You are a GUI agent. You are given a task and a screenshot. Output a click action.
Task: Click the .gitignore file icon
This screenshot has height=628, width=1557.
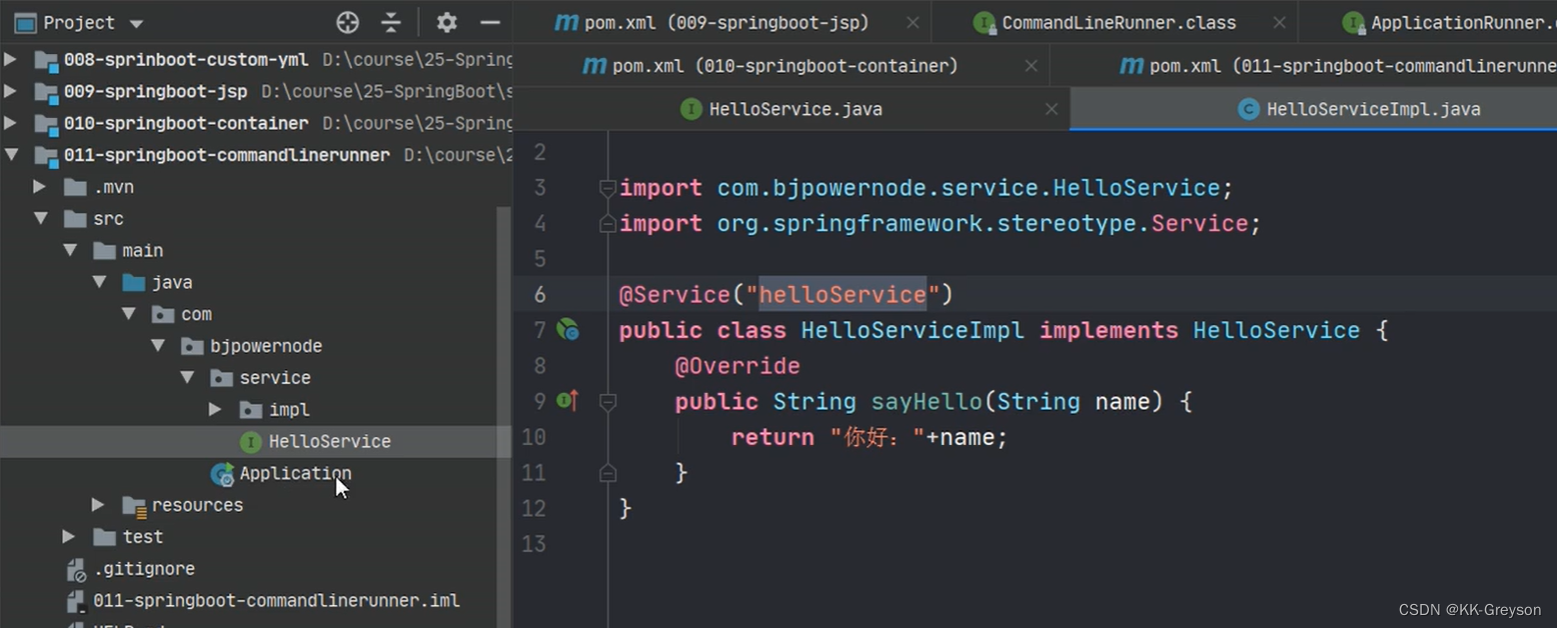[x=76, y=570]
